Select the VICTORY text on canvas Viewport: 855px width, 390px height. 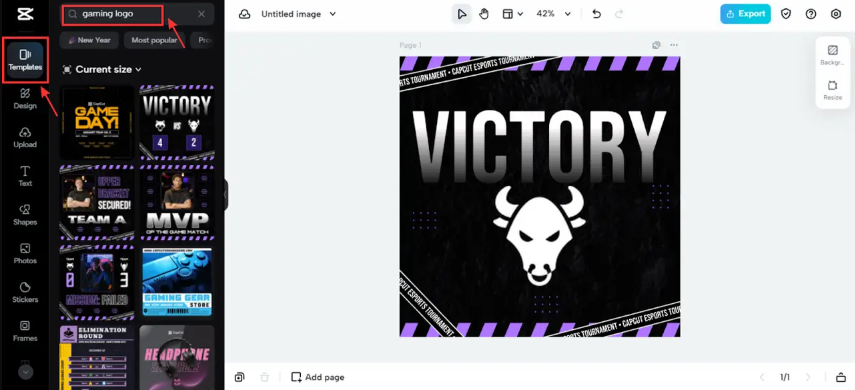click(539, 146)
